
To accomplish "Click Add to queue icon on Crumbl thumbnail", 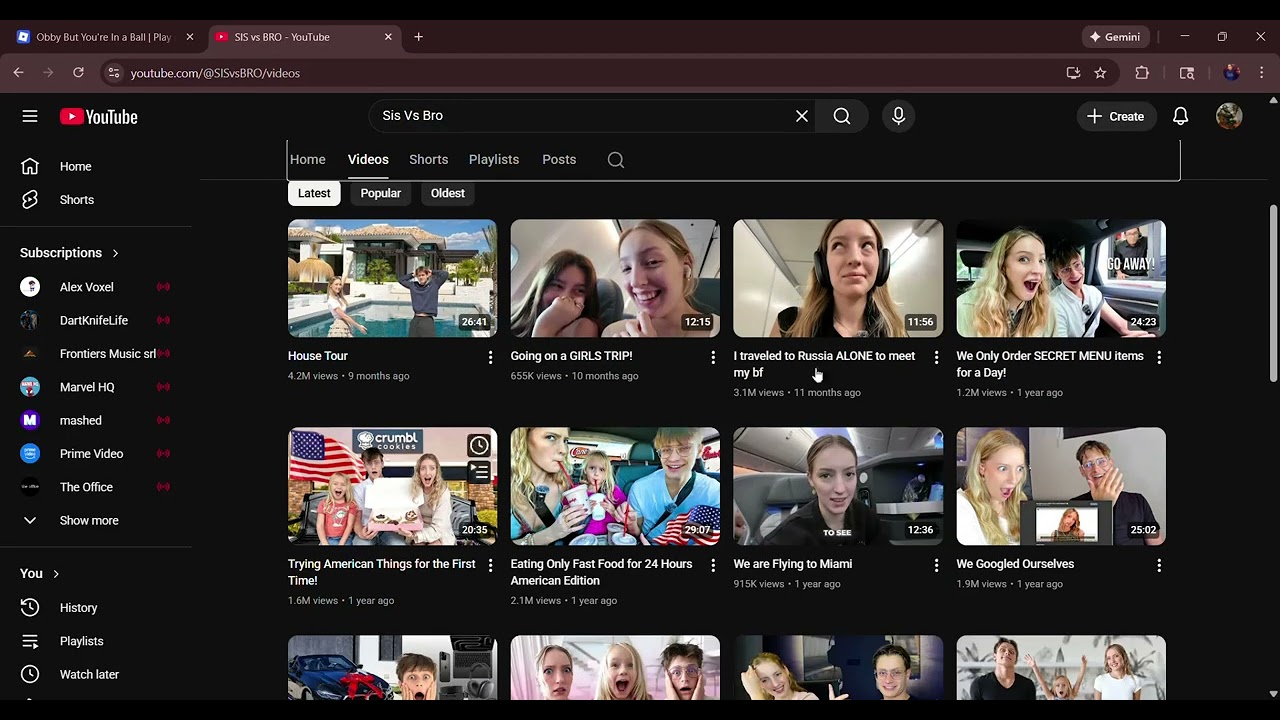I will pyautogui.click(x=479, y=472).
